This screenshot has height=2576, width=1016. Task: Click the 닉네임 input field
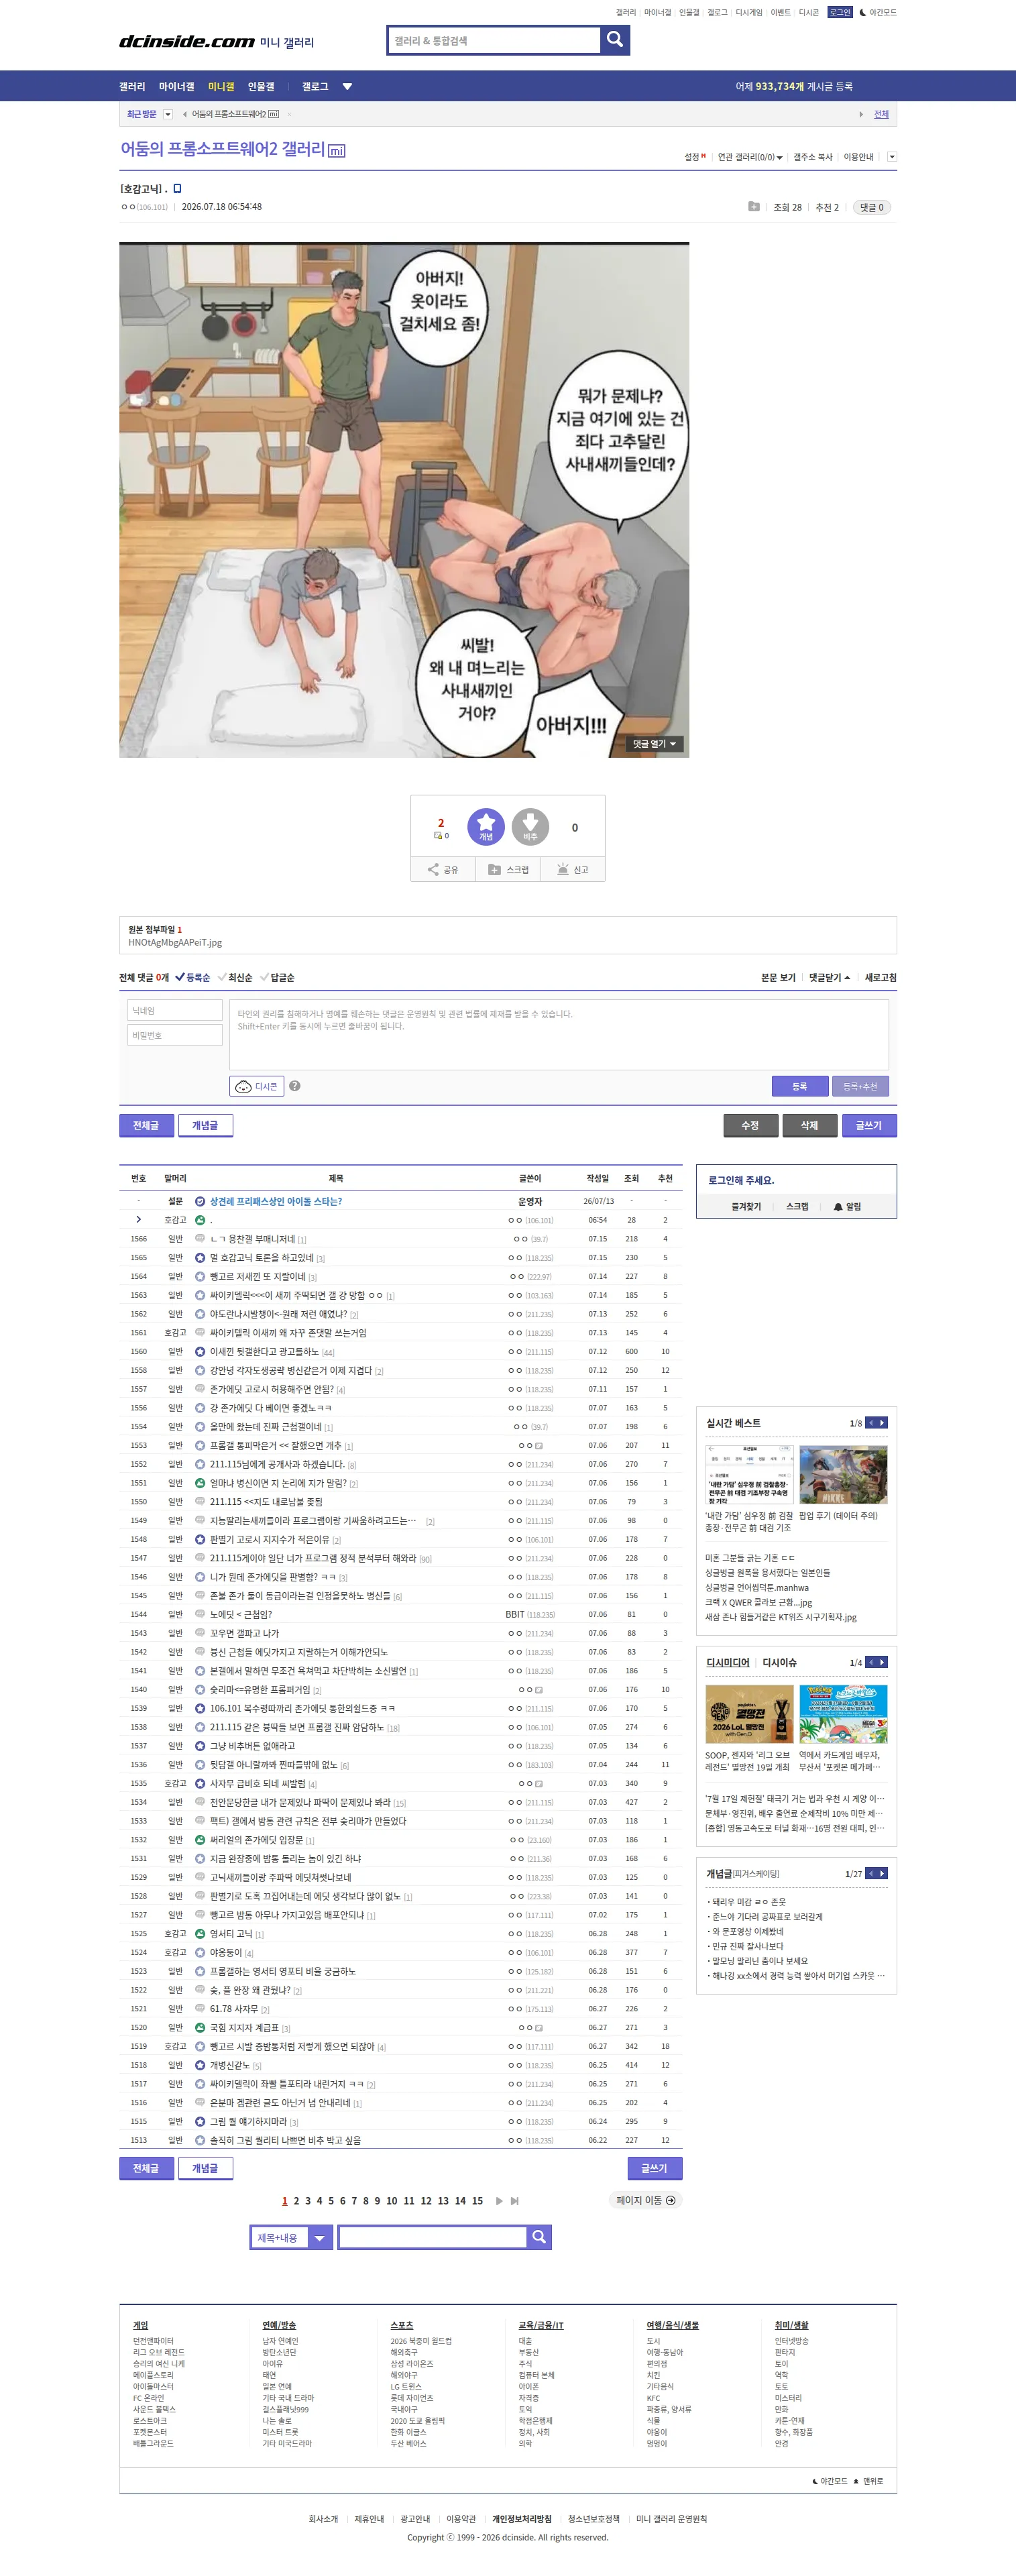click(175, 1010)
